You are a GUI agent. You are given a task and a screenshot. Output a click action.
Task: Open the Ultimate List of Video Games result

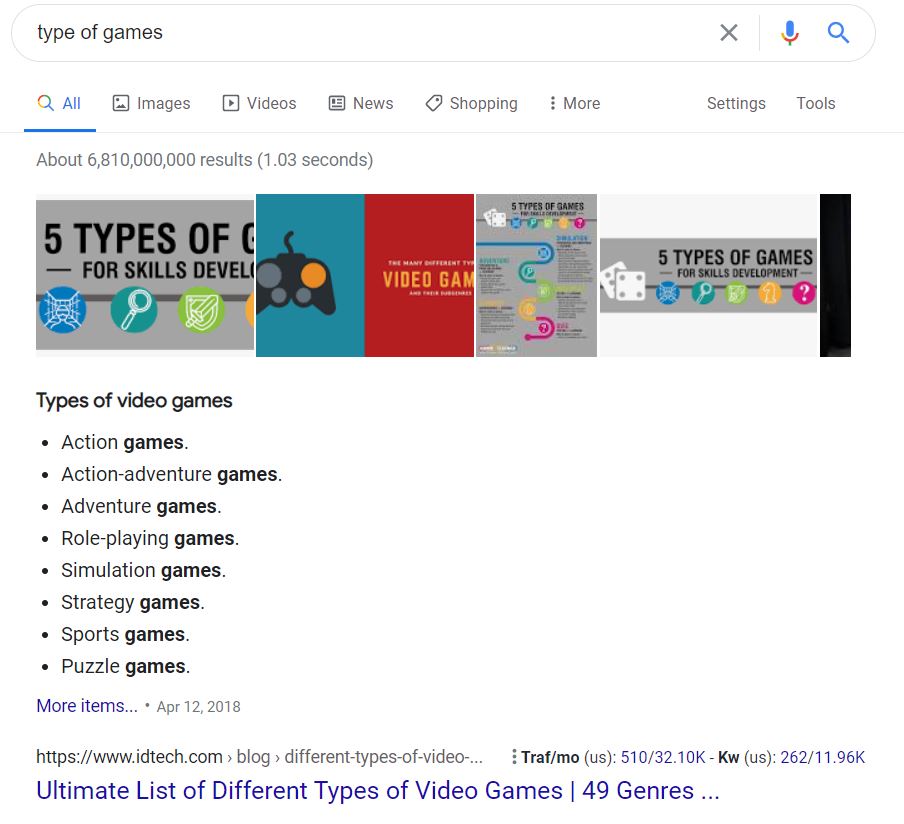coord(377,790)
